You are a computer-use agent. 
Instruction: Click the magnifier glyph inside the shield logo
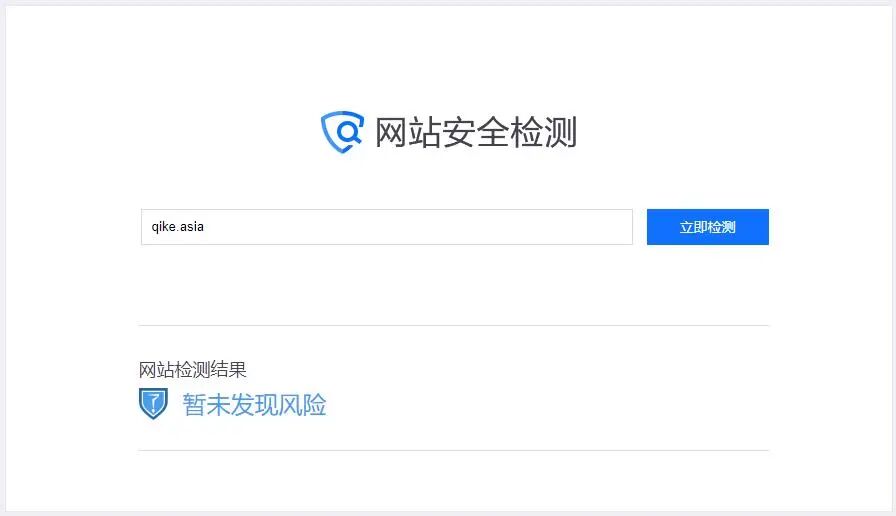[x=348, y=132]
